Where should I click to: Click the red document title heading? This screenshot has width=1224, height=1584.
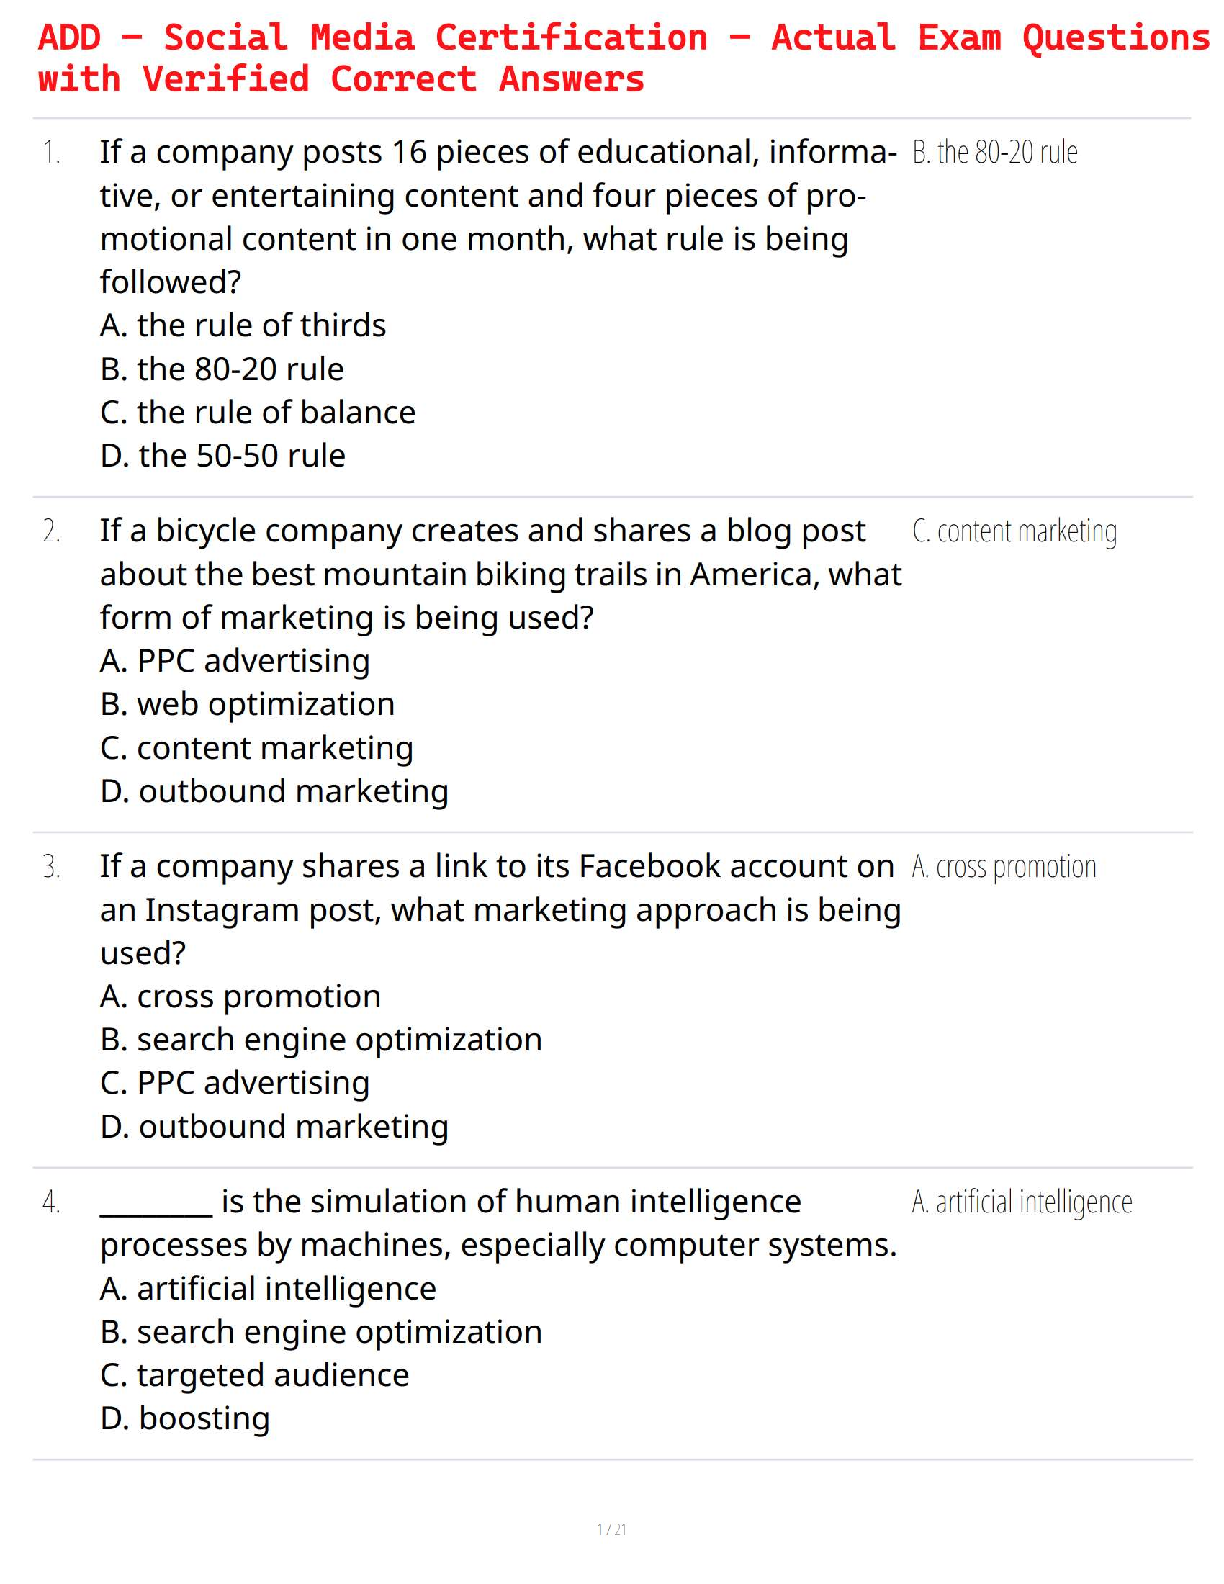(x=622, y=58)
